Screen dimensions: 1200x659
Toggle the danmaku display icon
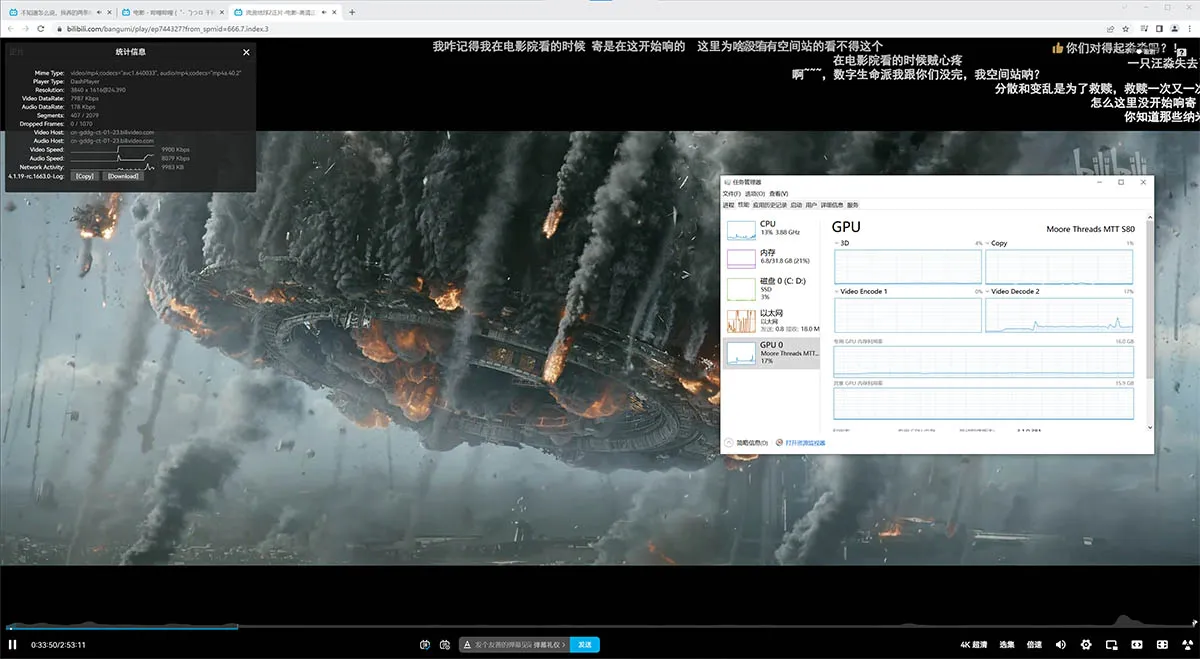[x=425, y=645]
